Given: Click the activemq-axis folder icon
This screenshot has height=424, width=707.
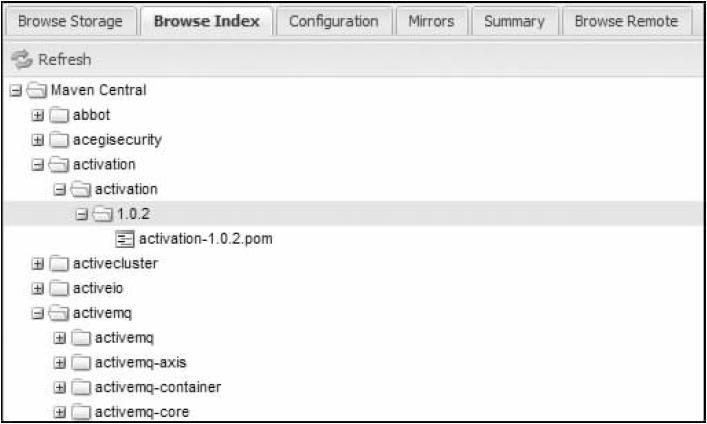Looking at the screenshot, I should point(81,362).
